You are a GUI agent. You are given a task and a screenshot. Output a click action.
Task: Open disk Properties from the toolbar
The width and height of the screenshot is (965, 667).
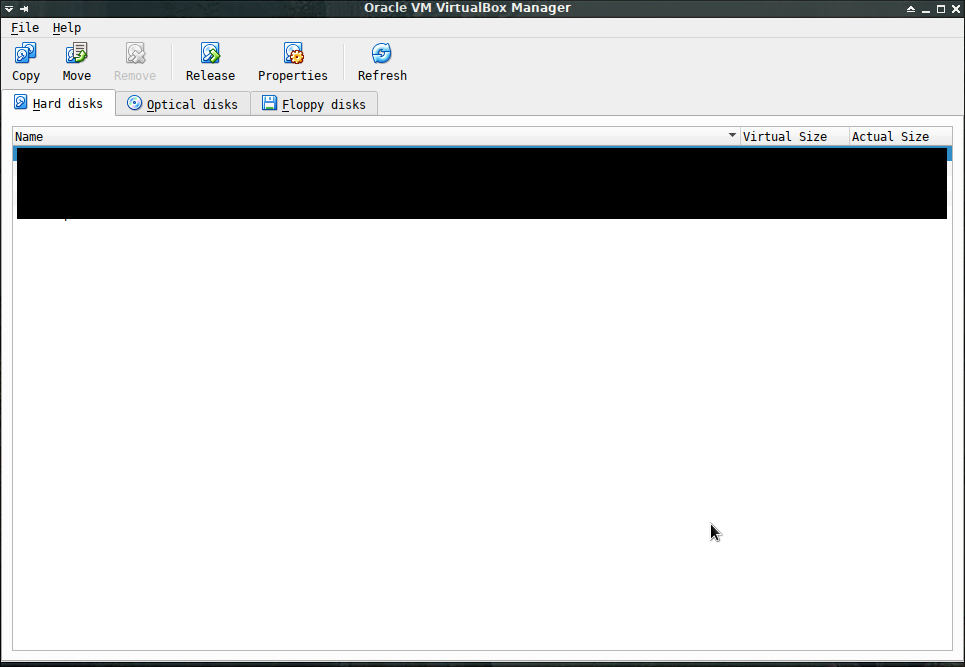coord(292,62)
